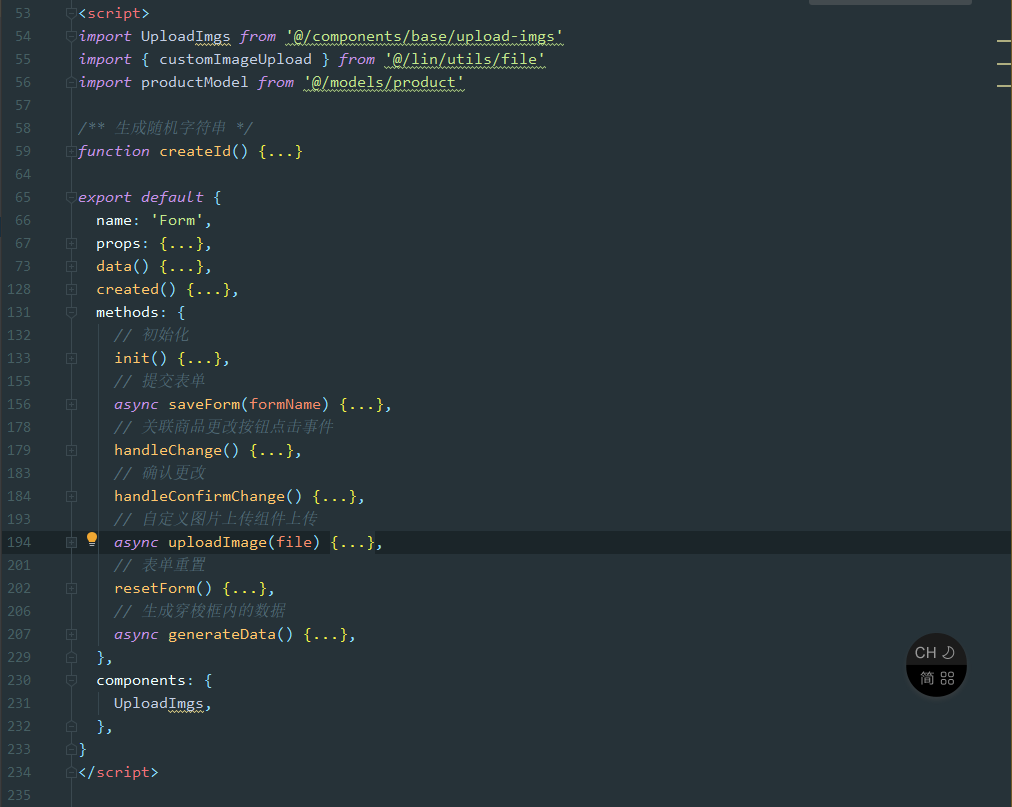The height and width of the screenshot is (807, 1012).
Task: Click the {...} placeholder after uploadImage(file)
Action: pos(352,543)
